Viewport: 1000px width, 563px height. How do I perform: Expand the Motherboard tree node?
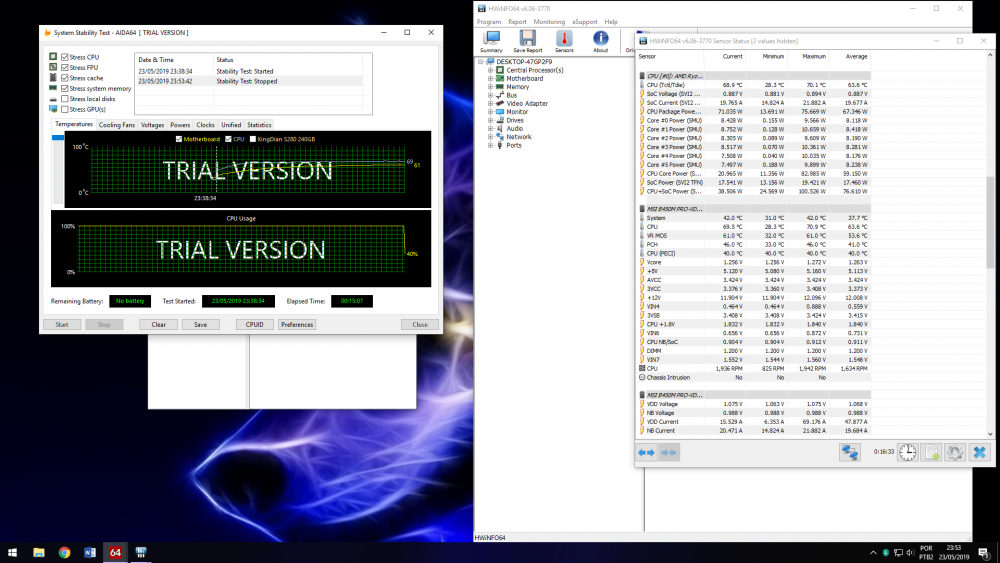point(490,79)
